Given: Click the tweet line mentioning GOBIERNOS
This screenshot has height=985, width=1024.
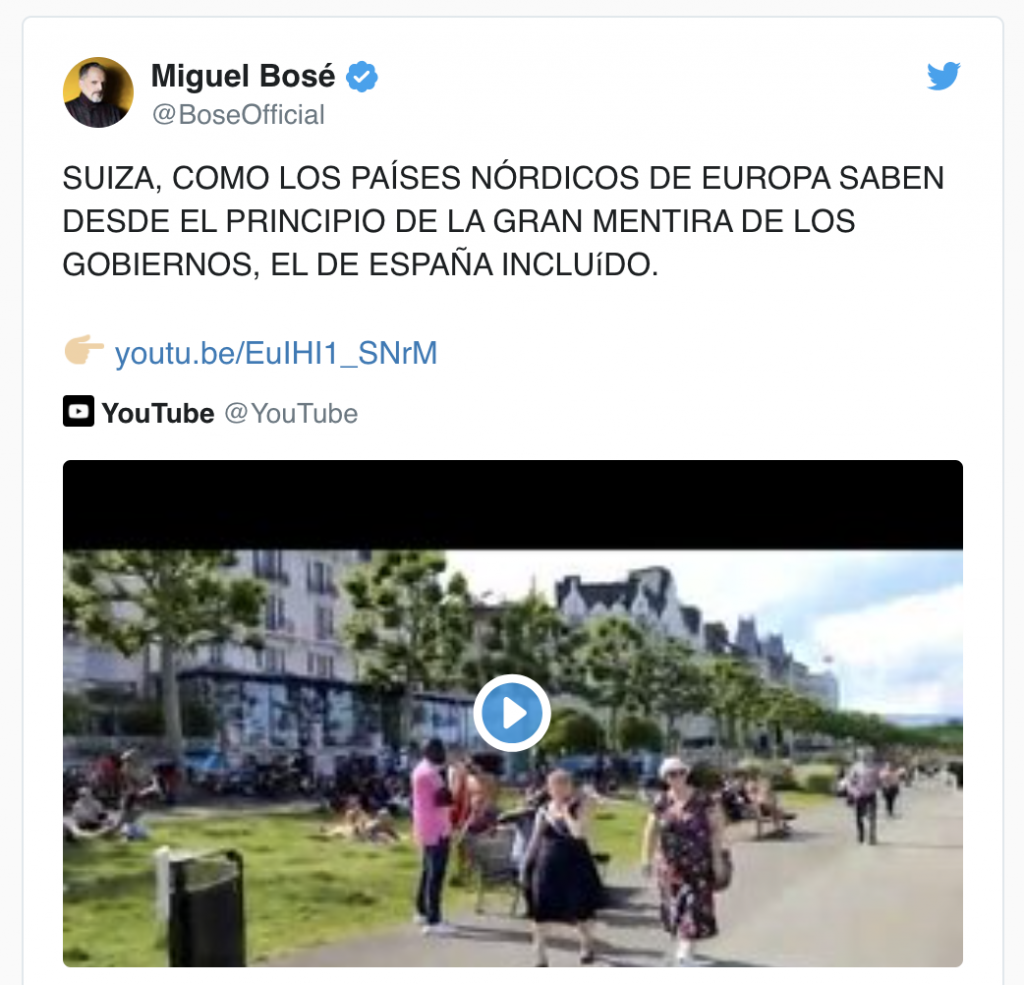Looking at the screenshot, I should pos(360,265).
